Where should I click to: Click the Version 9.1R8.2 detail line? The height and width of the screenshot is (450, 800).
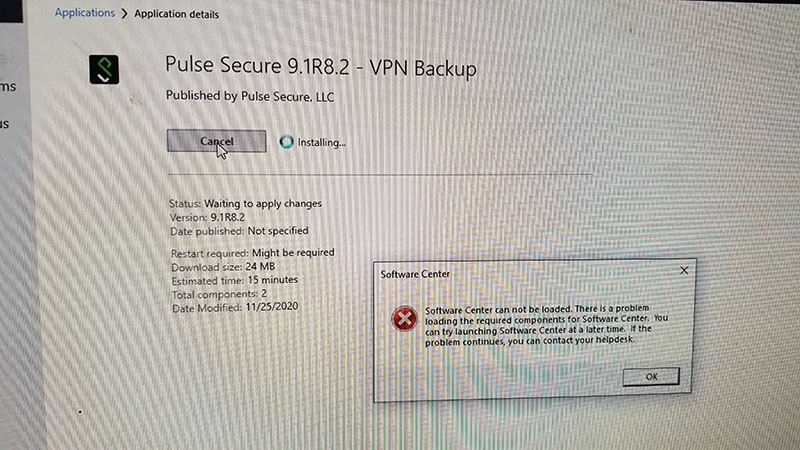[207, 217]
